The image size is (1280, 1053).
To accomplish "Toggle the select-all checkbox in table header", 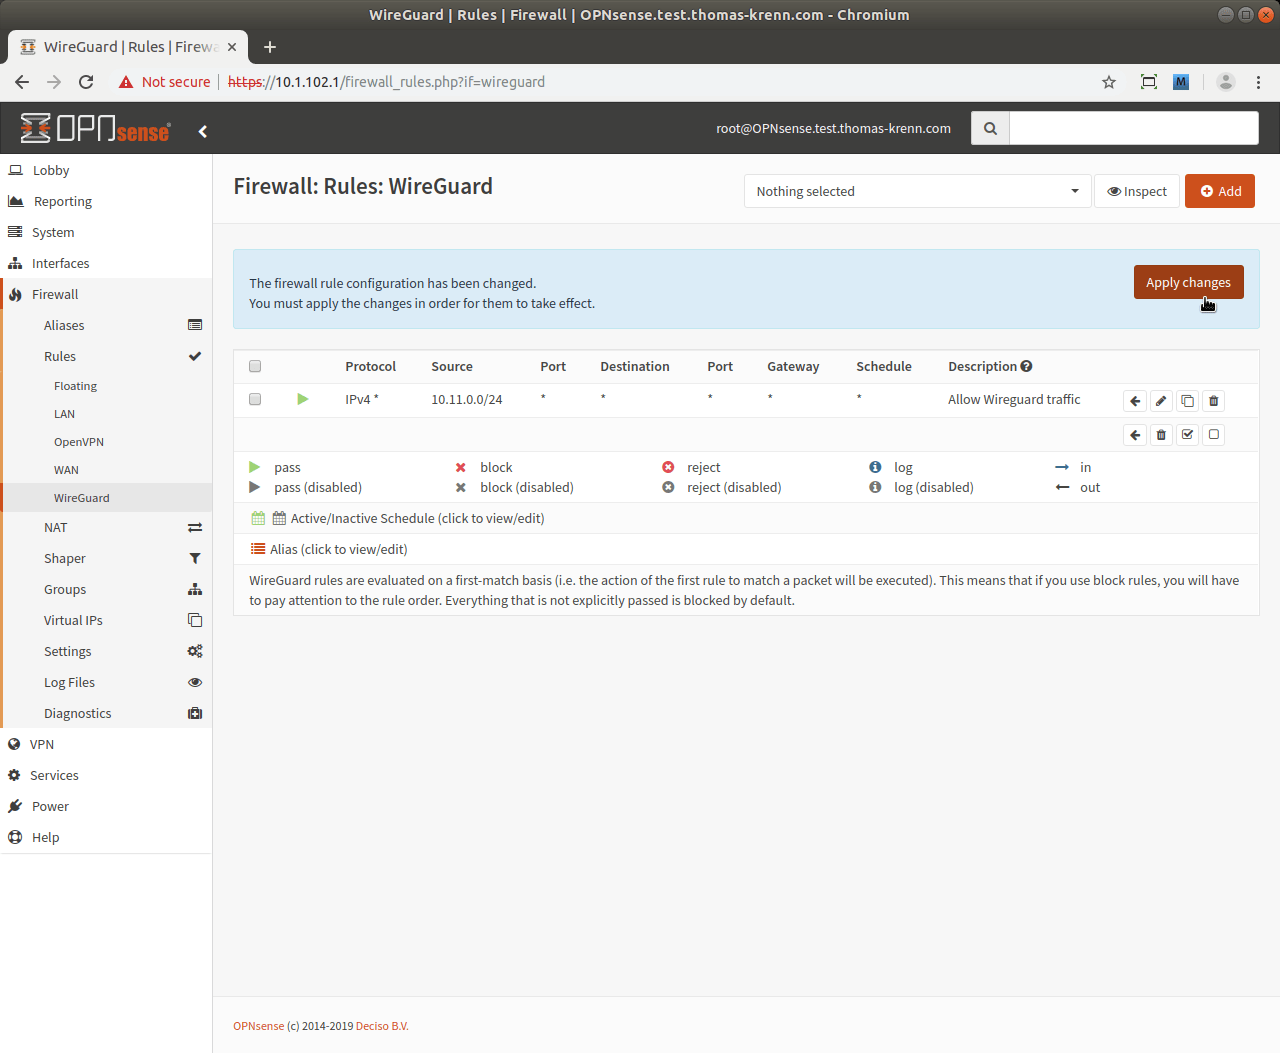I will tap(255, 366).
